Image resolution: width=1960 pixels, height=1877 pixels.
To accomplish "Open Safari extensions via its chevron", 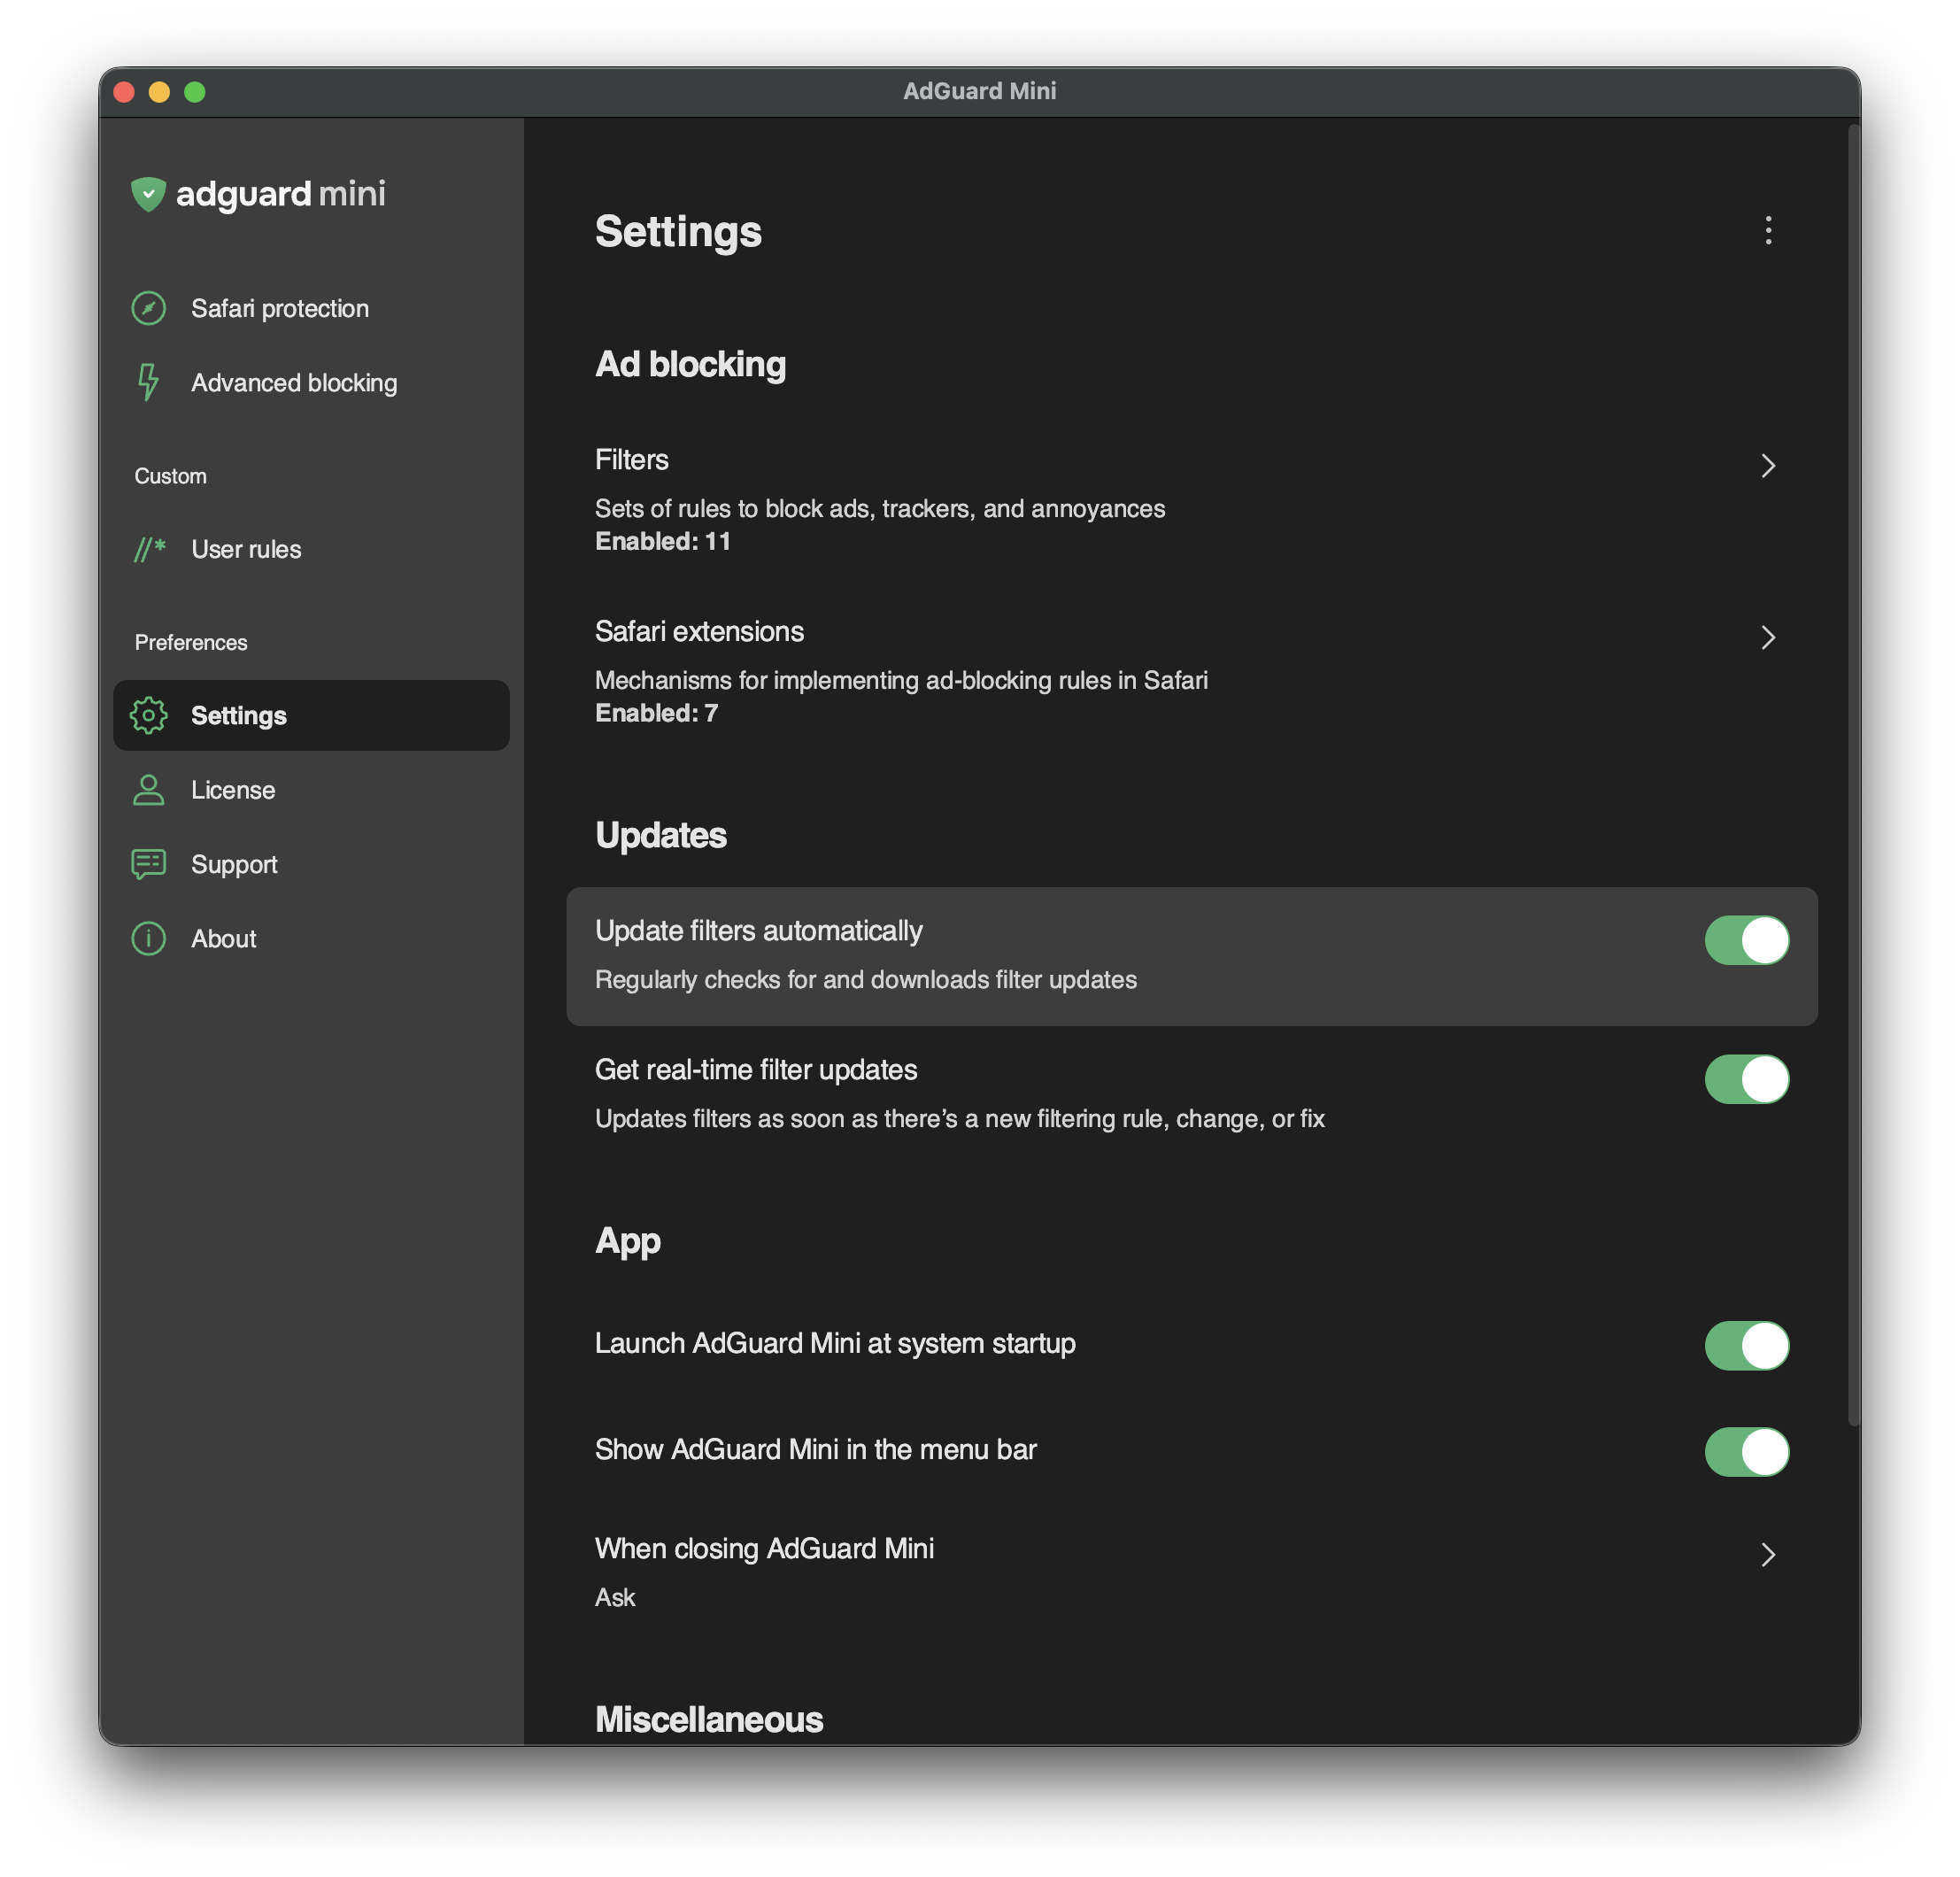I will point(1768,637).
